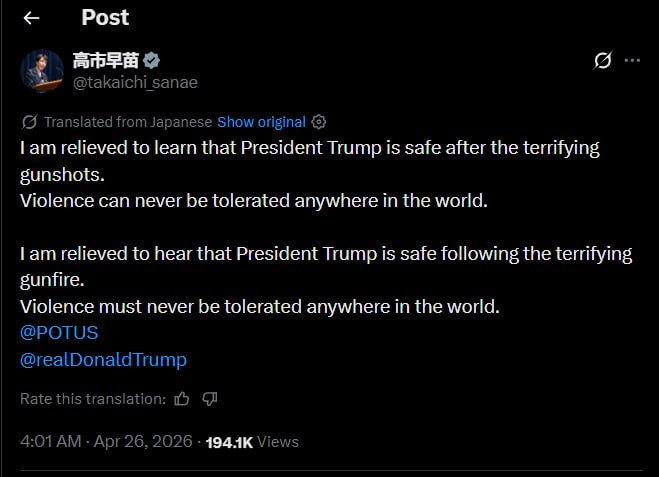Show original Japanese post text
Screen dimensions: 659x477
[x=261, y=122]
